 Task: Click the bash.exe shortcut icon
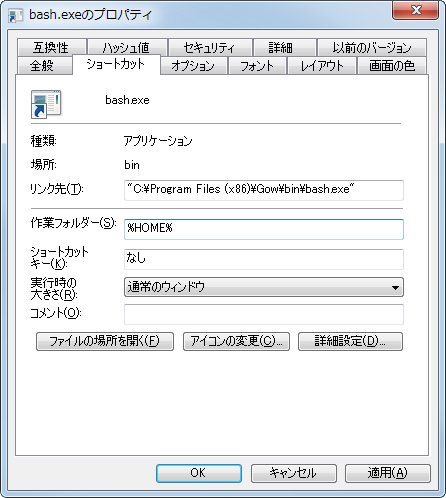tap(46, 104)
